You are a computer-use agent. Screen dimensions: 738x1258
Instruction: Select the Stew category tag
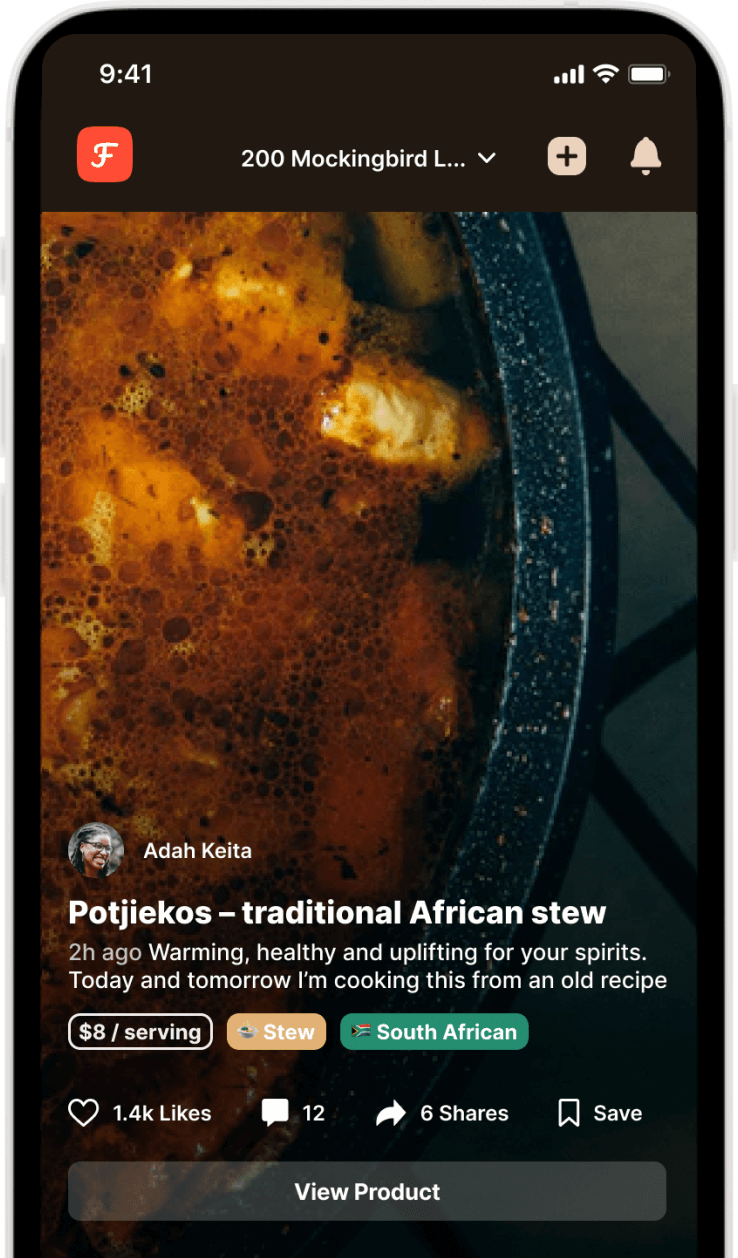point(277,1032)
